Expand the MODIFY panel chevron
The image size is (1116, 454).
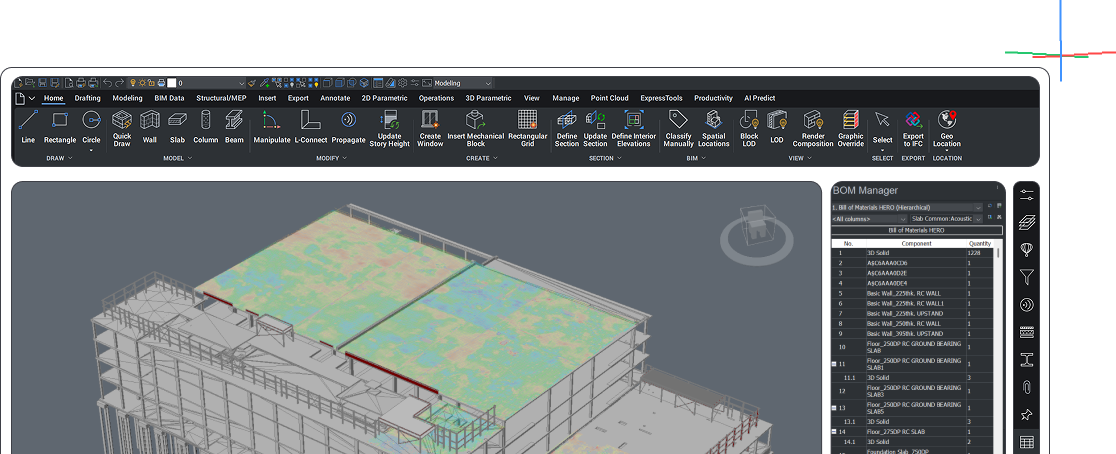344,158
